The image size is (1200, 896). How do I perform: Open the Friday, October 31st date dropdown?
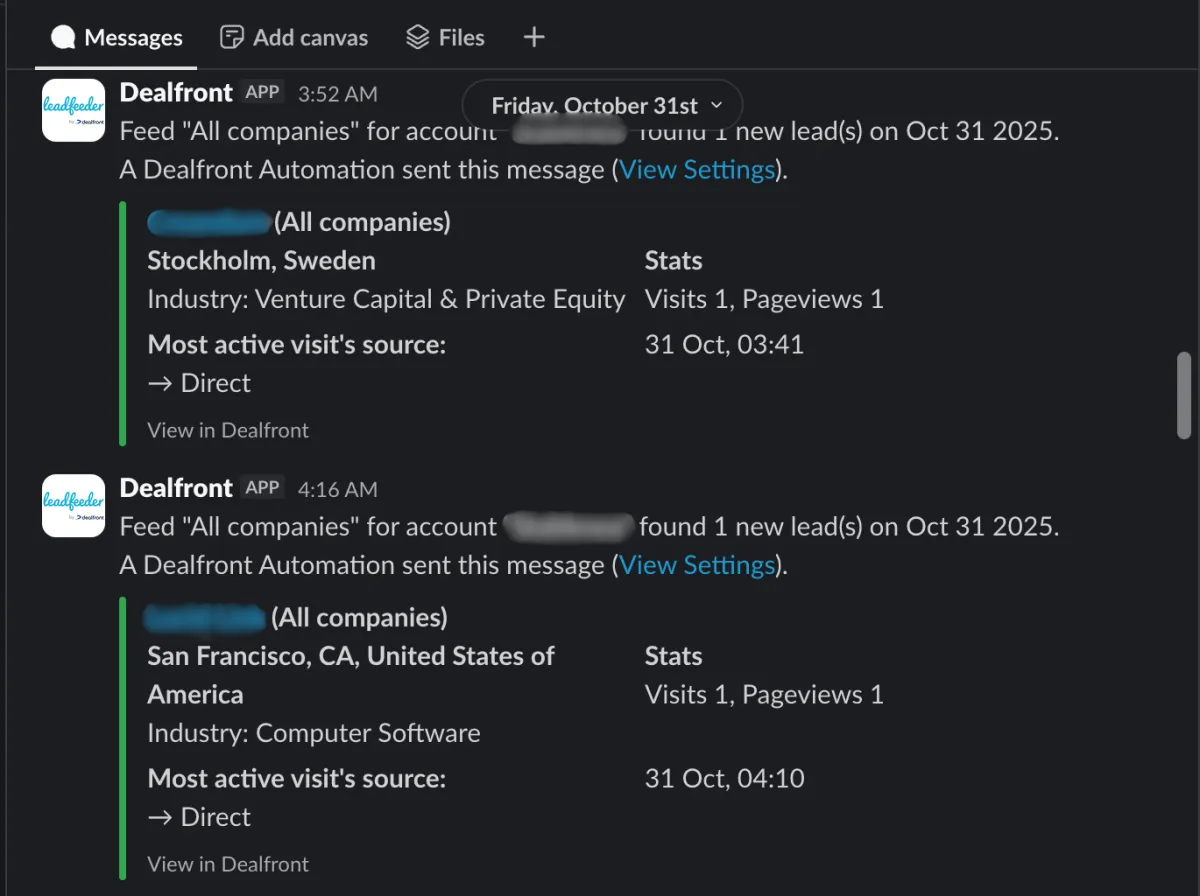tap(603, 105)
